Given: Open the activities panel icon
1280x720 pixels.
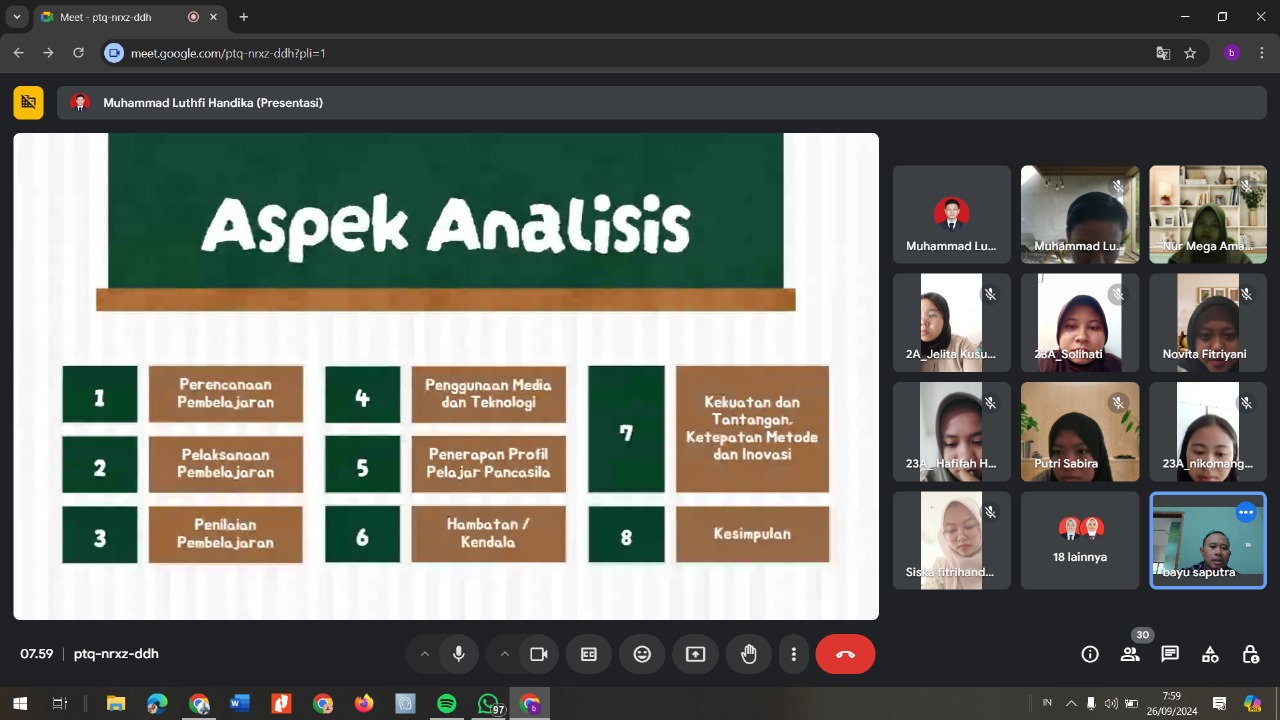Looking at the screenshot, I should click(x=1210, y=654).
